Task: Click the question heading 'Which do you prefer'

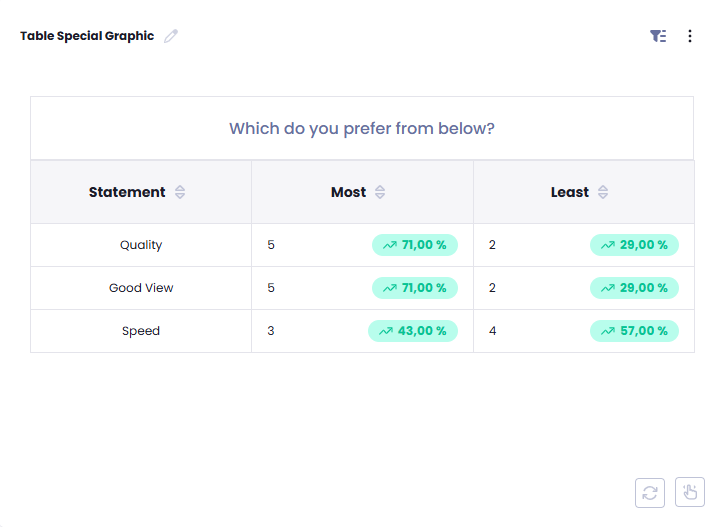Action: pyautogui.click(x=362, y=129)
